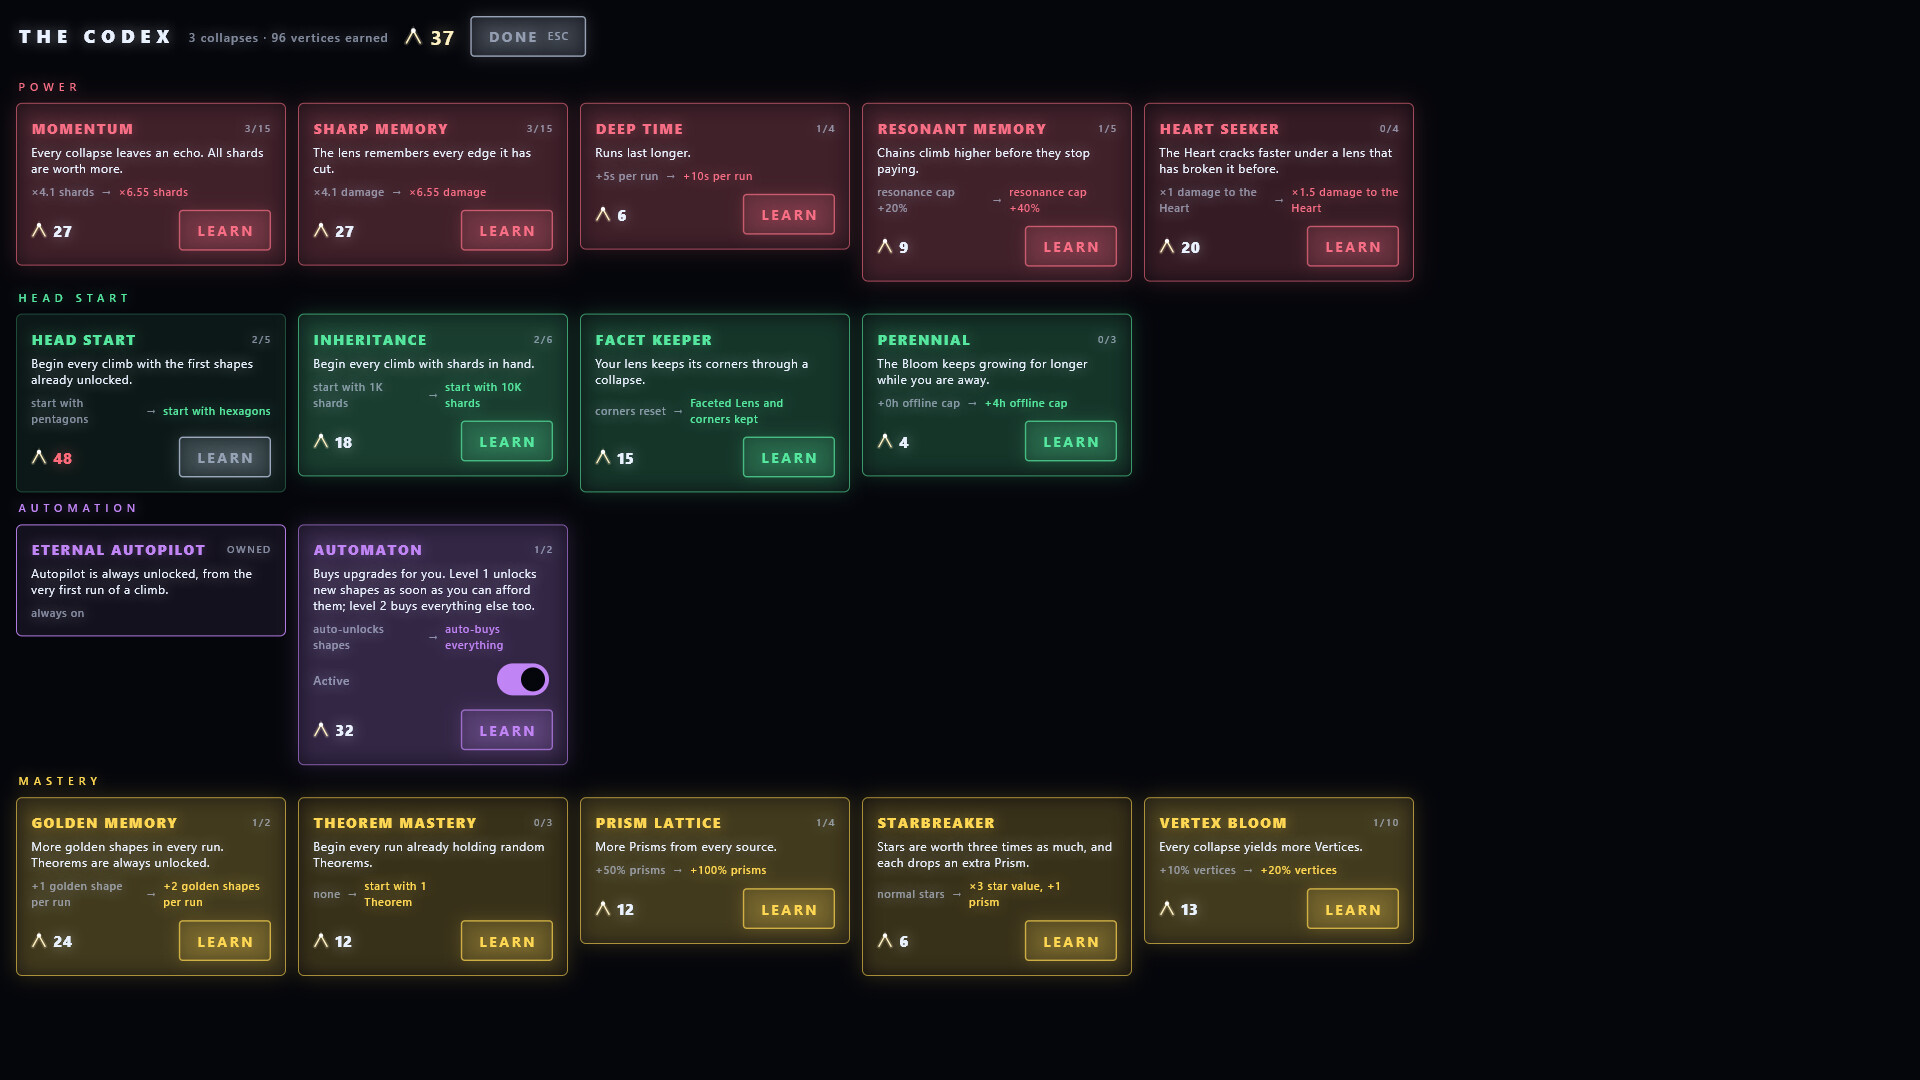Click the vertex cost icon on Automaton
Viewport: 1920px width, 1080px height.
[321, 731]
